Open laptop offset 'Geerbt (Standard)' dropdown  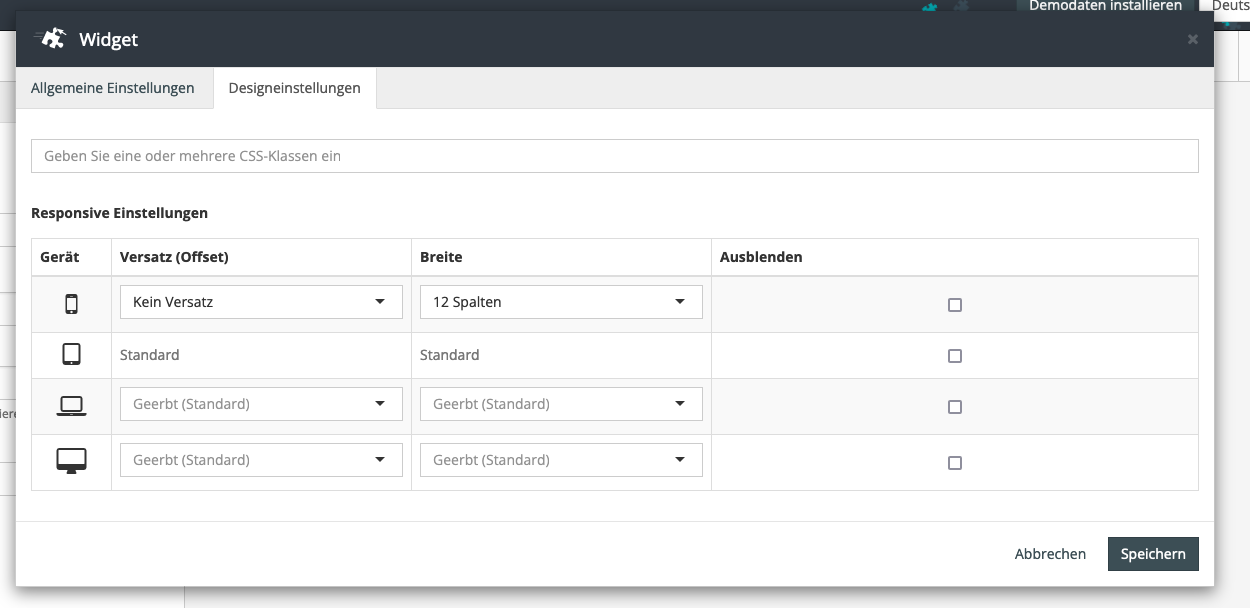tap(261, 404)
